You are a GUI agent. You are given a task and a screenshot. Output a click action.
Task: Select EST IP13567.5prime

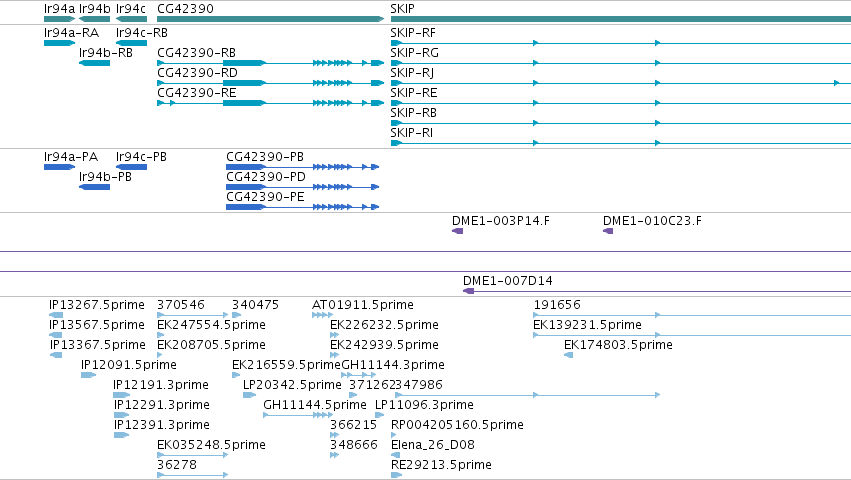[97, 325]
